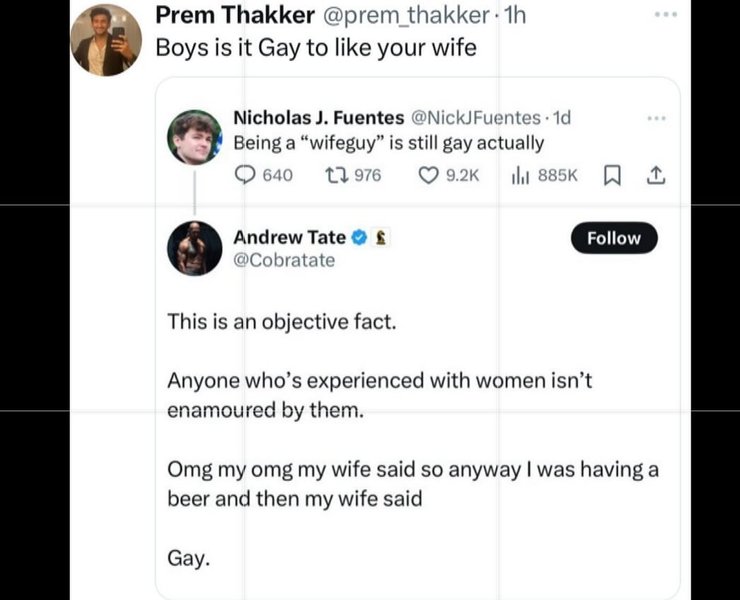Open view analytics icon showing 885K
Image resolution: width=740 pixels, height=600 pixels.
tap(519, 175)
